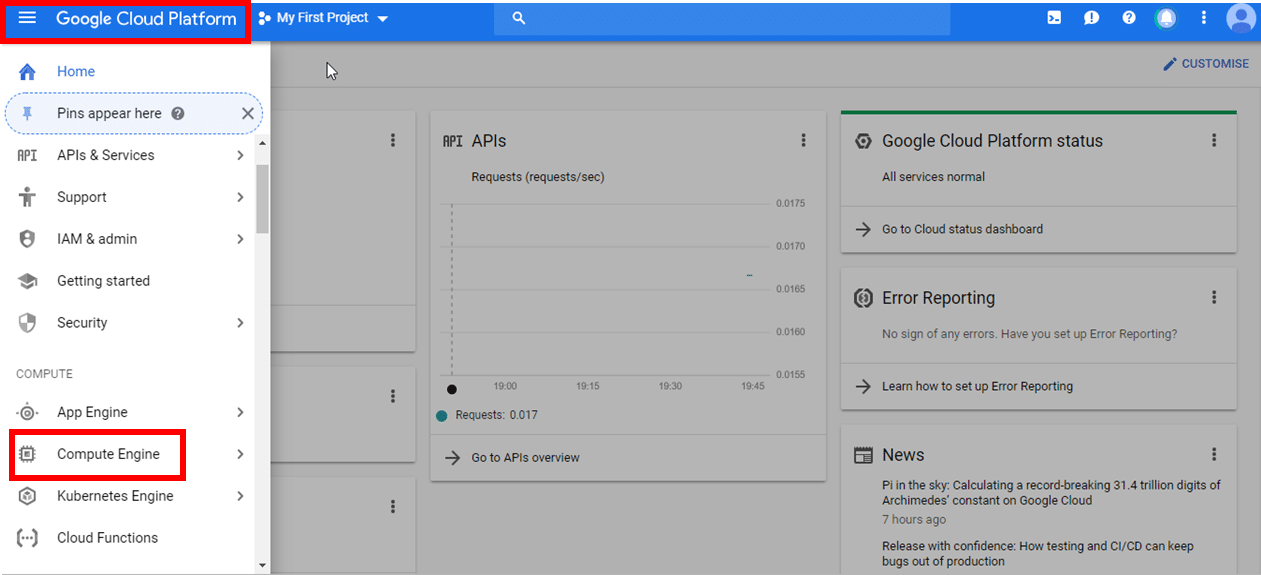Select Getting started menu item
This screenshot has height=575, width=1261.
128,281
